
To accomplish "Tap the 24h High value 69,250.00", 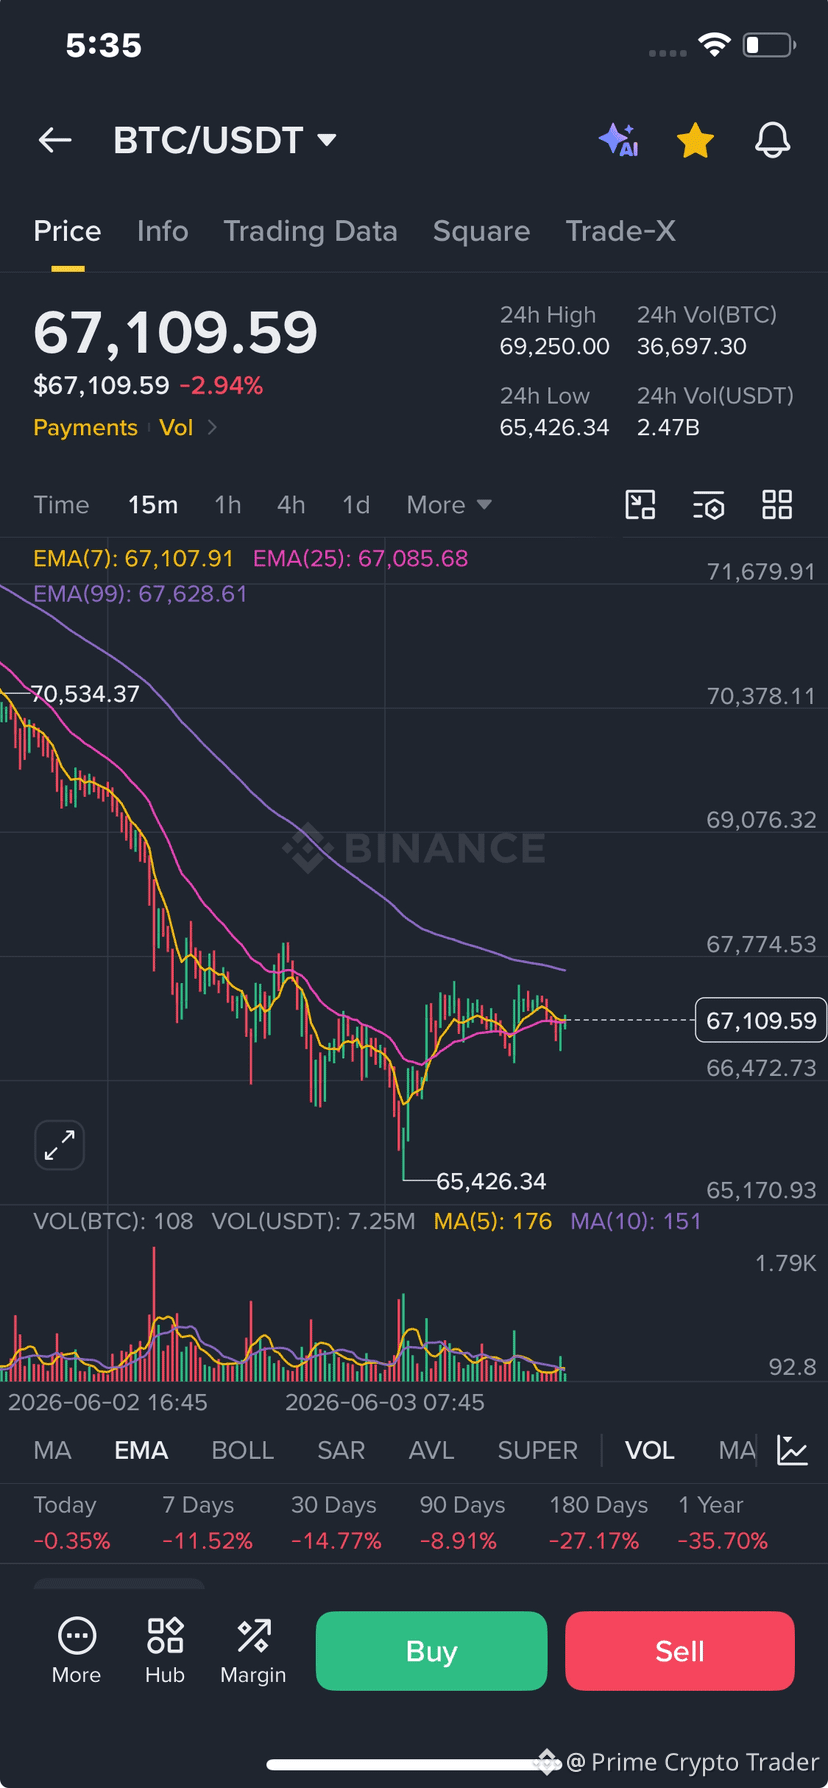I will tap(554, 346).
